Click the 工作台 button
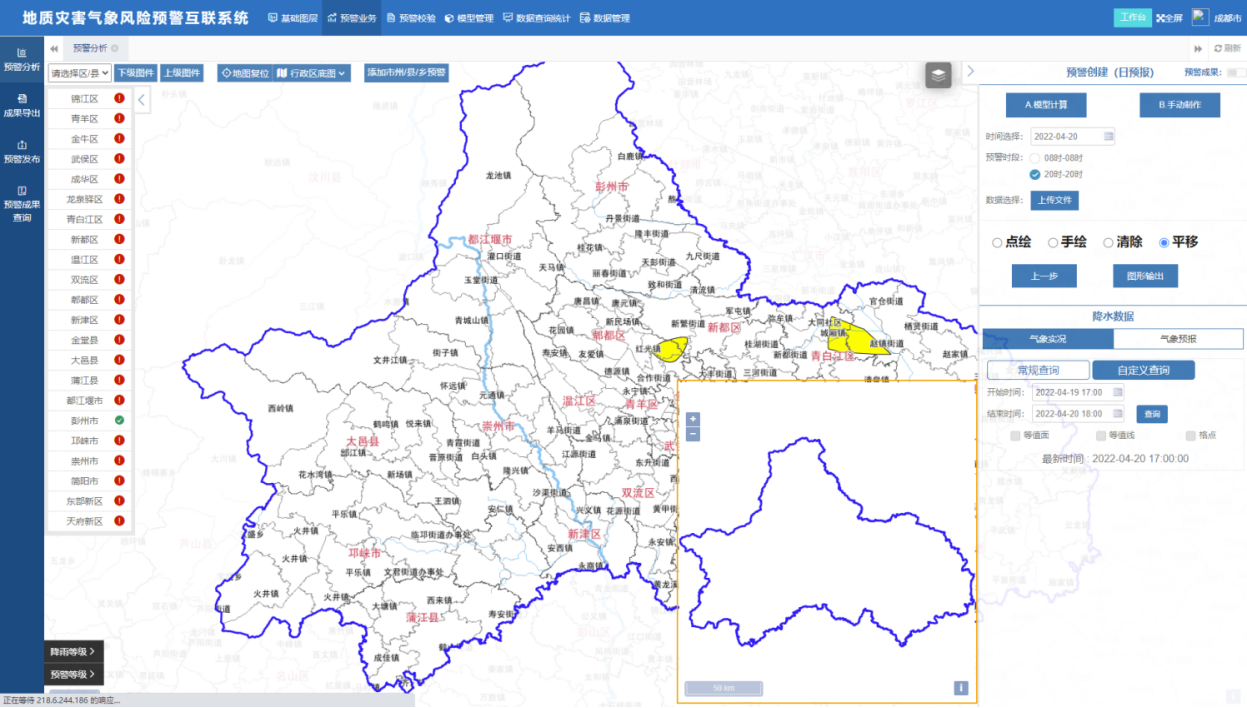This screenshot has height=708, width=1247. pyautogui.click(x=1132, y=18)
